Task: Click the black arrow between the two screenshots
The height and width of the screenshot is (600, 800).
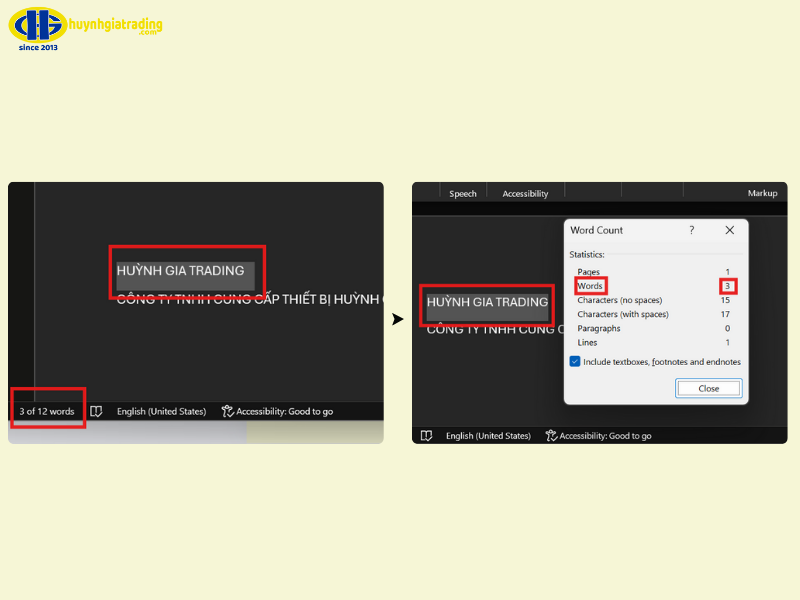Action: point(397,319)
